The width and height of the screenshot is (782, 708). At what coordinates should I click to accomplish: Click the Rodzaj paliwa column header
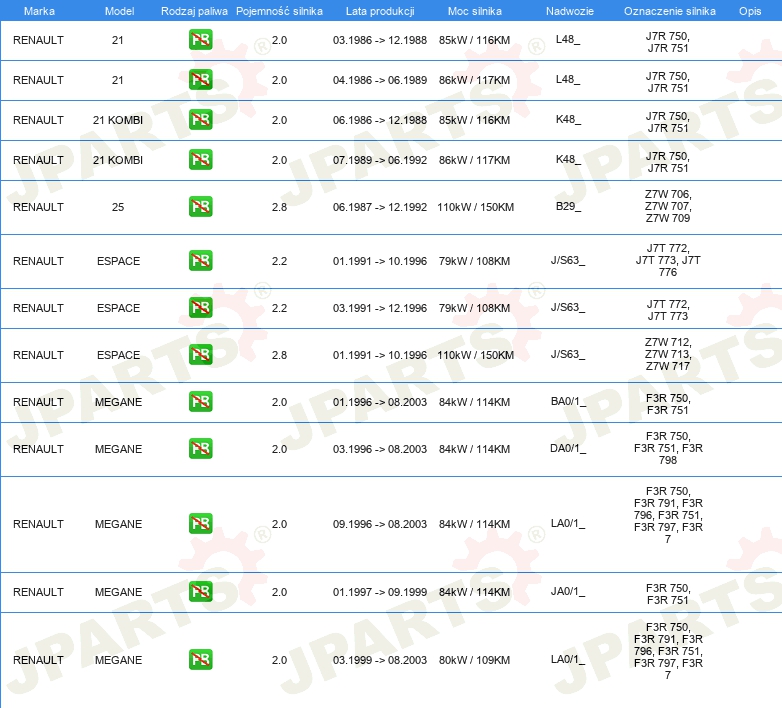(194, 11)
